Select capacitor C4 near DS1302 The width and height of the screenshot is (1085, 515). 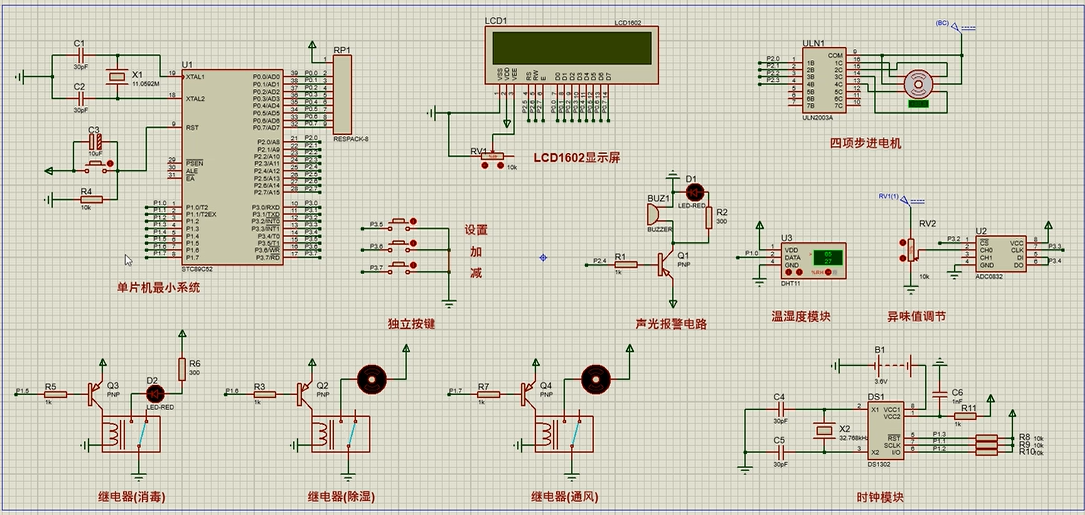780,409
